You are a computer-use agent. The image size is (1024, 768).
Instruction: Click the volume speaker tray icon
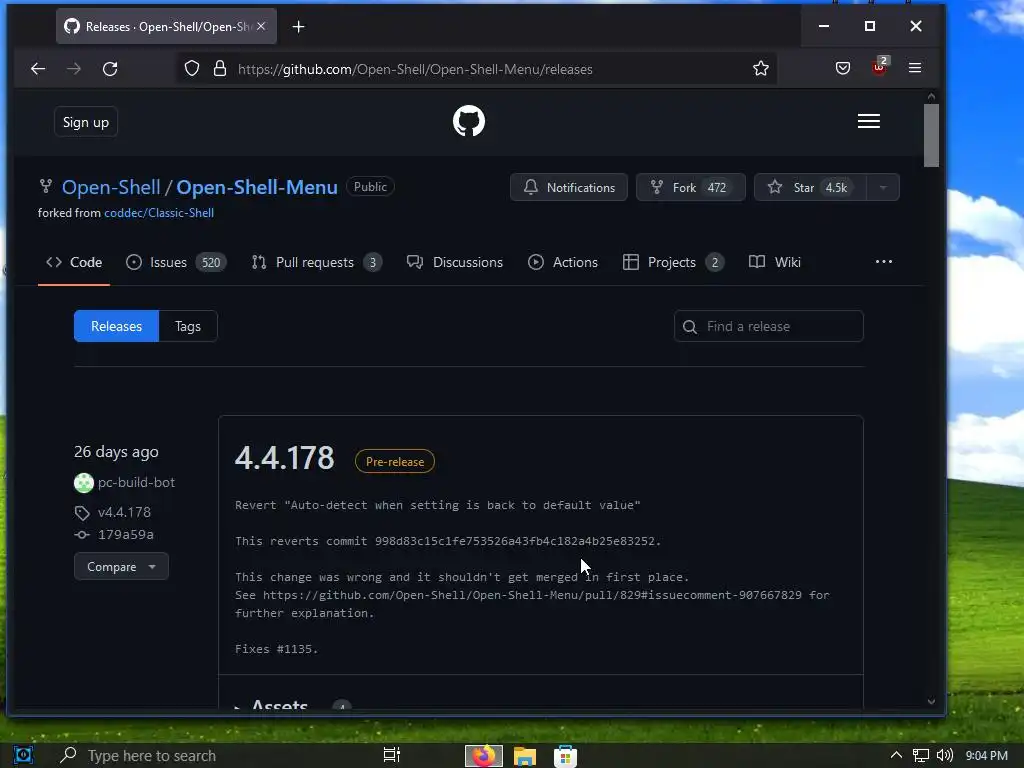(x=944, y=756)
